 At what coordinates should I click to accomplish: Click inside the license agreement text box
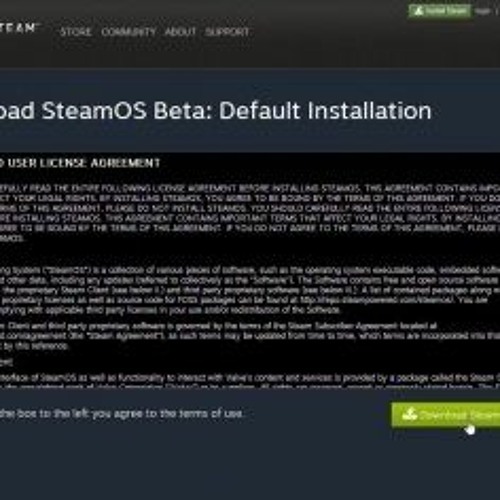click(250, 270)
